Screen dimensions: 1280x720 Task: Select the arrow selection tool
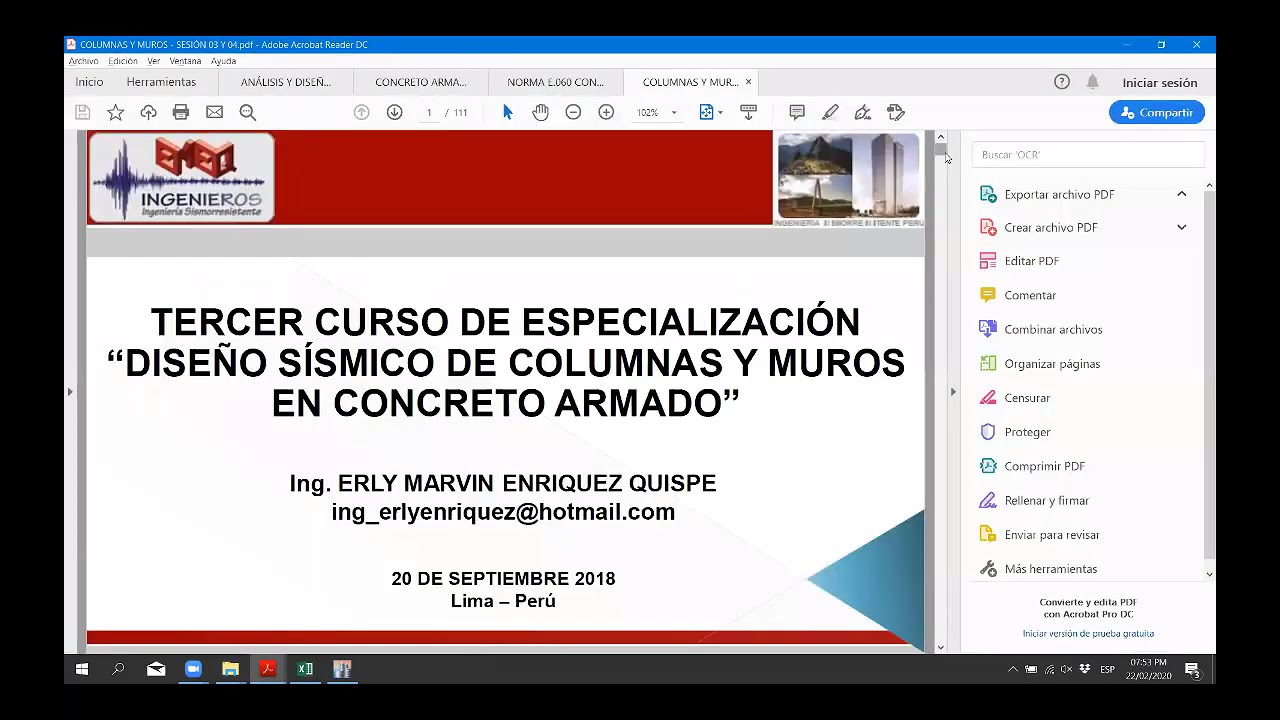tap(508, 113)
